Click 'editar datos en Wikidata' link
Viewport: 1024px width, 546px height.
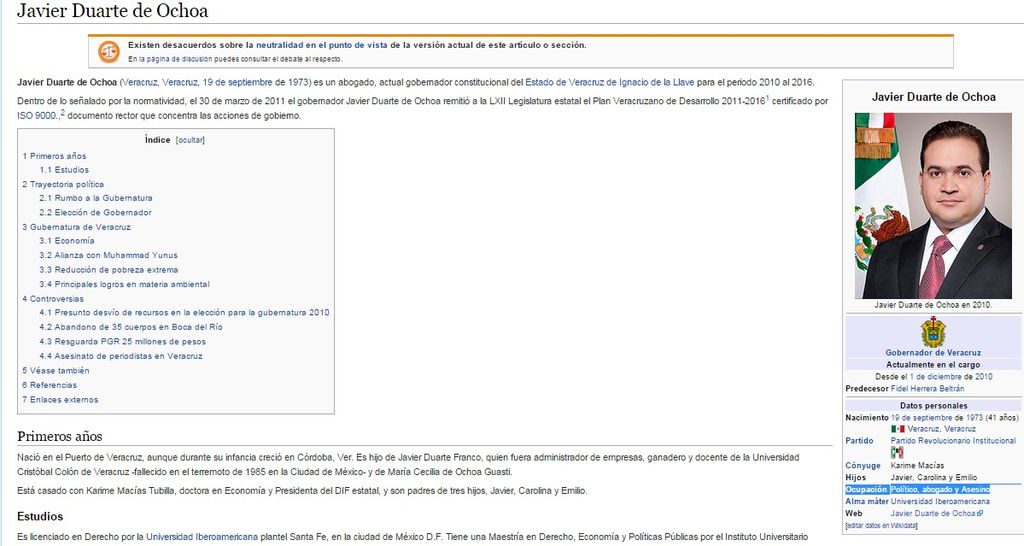pos(881,525)
